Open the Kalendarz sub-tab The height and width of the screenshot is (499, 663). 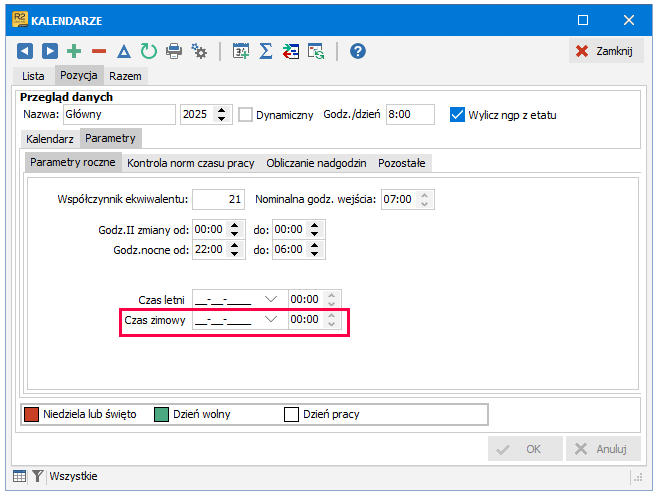[49, 139]
